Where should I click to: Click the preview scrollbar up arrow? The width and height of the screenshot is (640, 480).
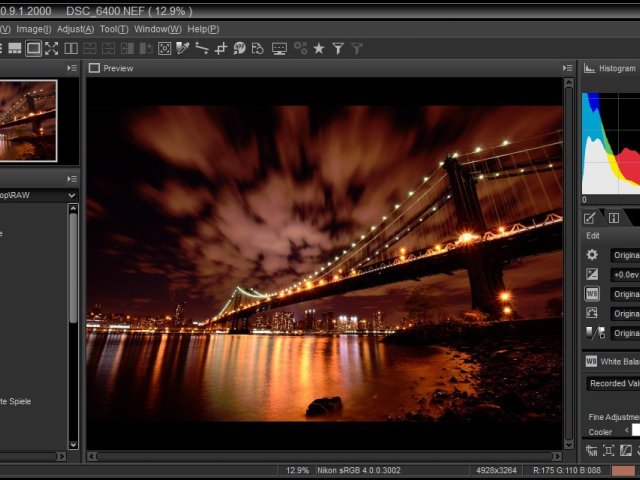click(569, 83)
